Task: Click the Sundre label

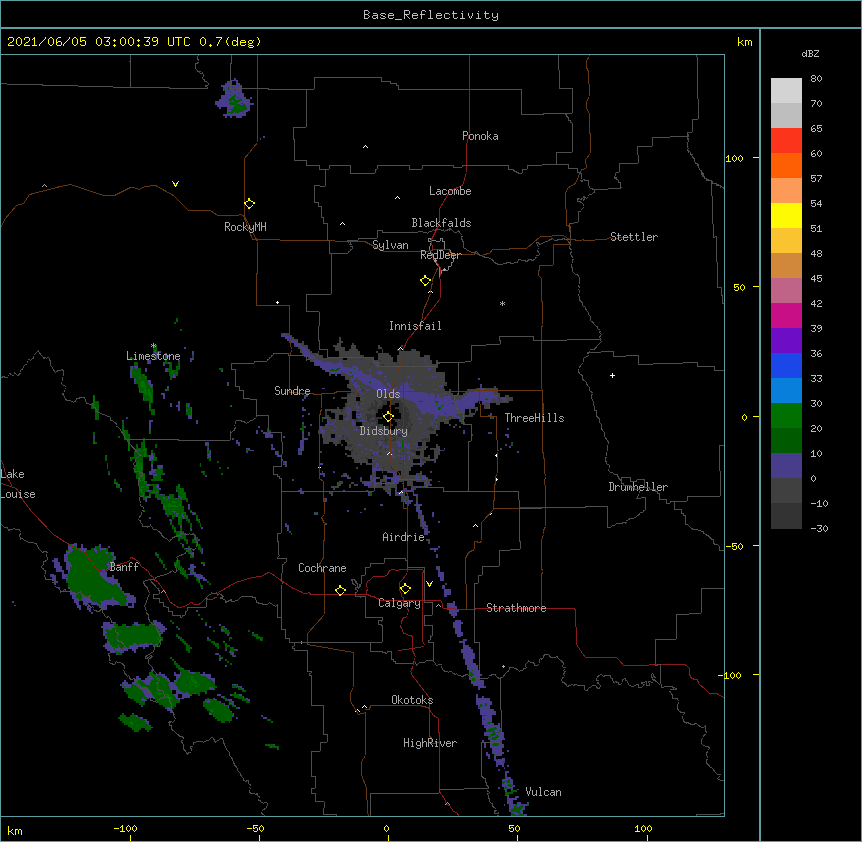Action: click(x=292, y=391)
